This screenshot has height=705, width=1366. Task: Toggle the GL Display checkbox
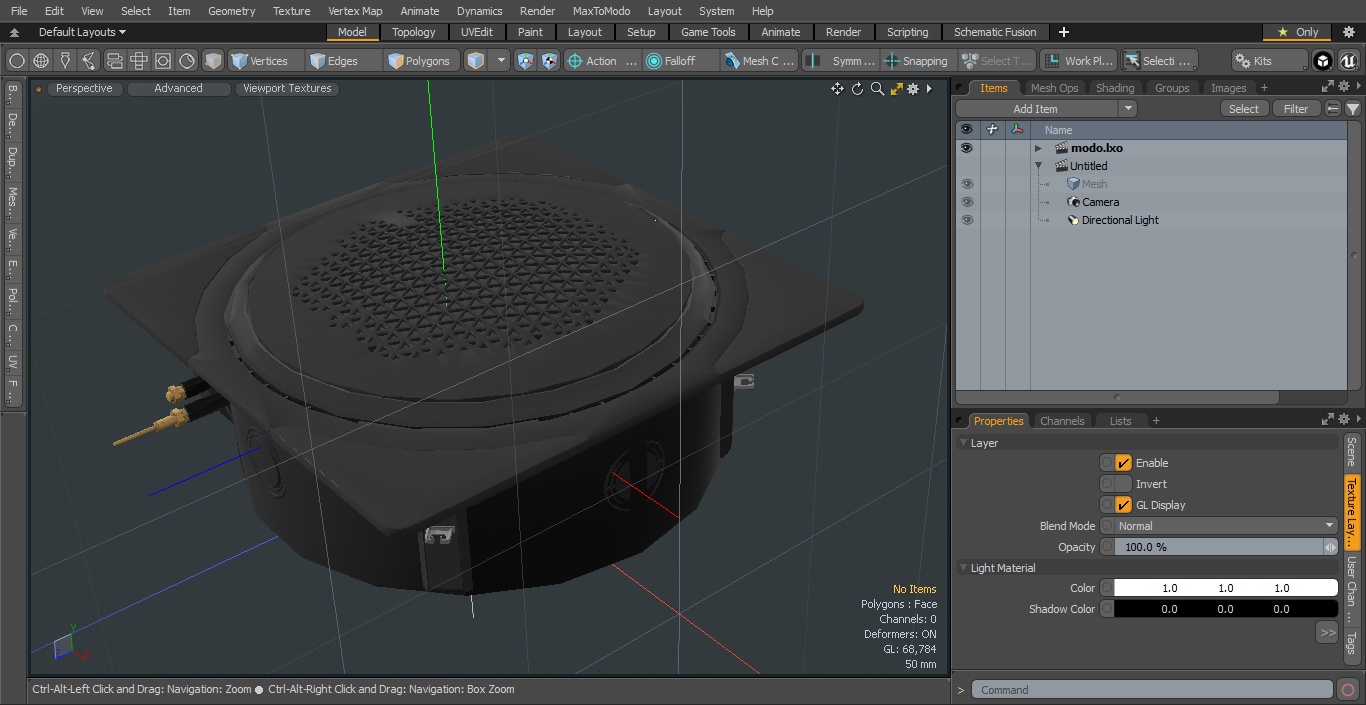tap(1123, 505)
